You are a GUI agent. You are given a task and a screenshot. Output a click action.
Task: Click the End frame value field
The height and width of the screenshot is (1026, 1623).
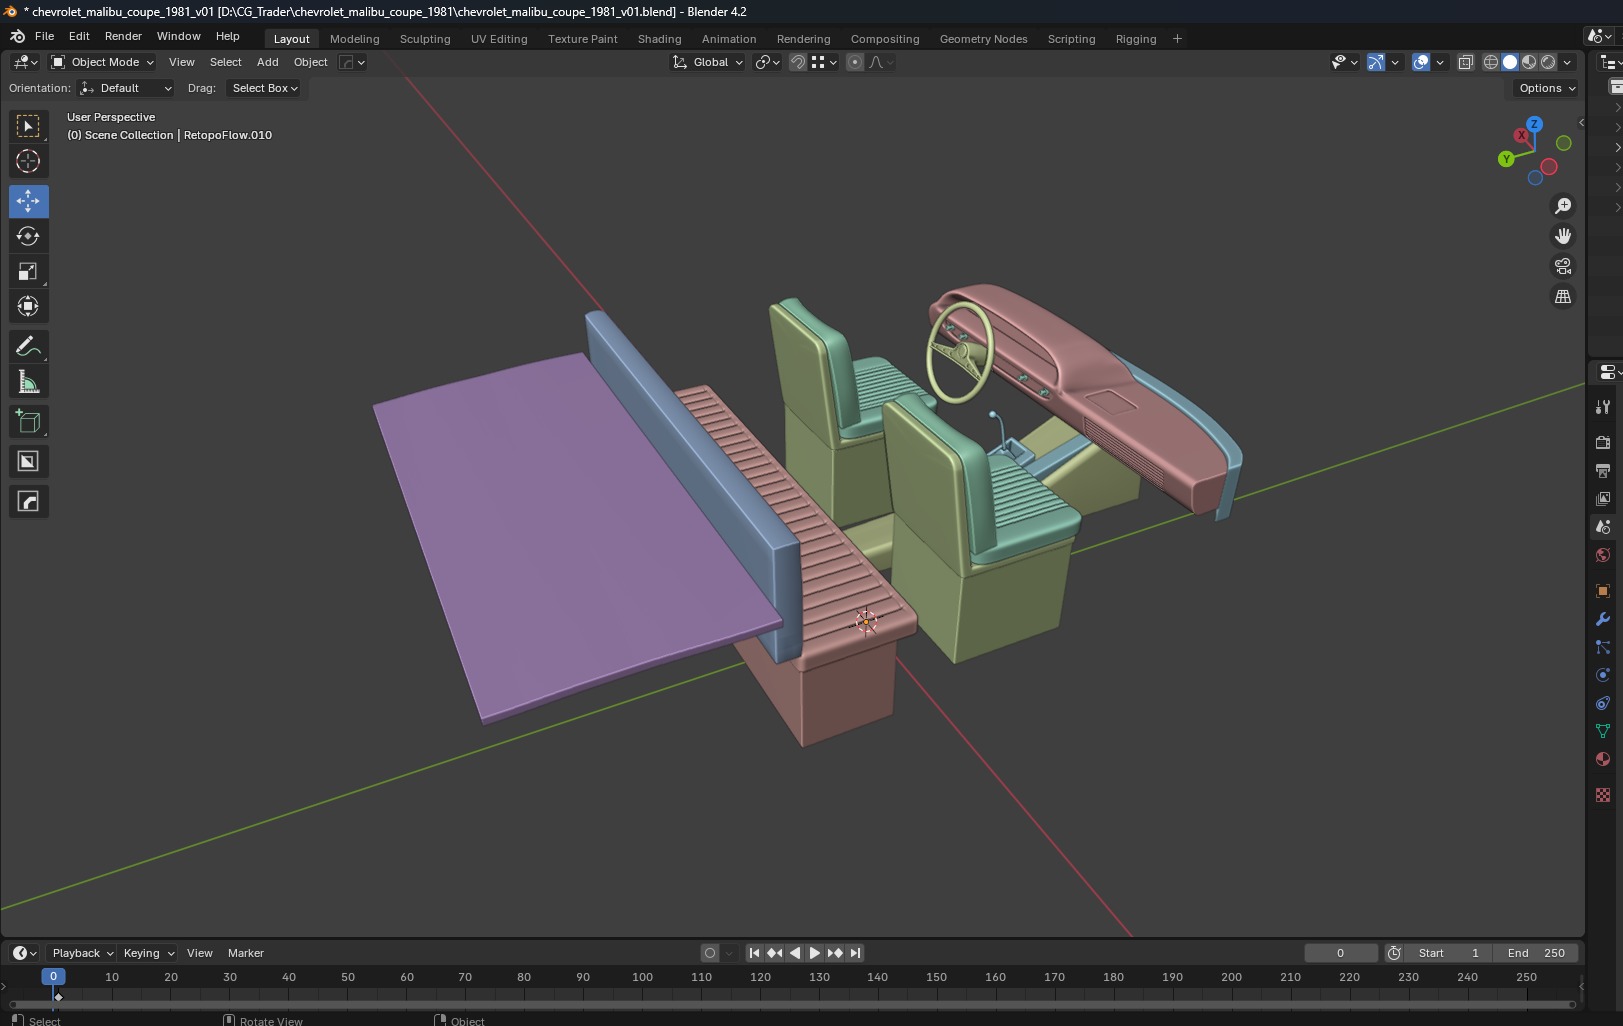(x=1536, y=953)
